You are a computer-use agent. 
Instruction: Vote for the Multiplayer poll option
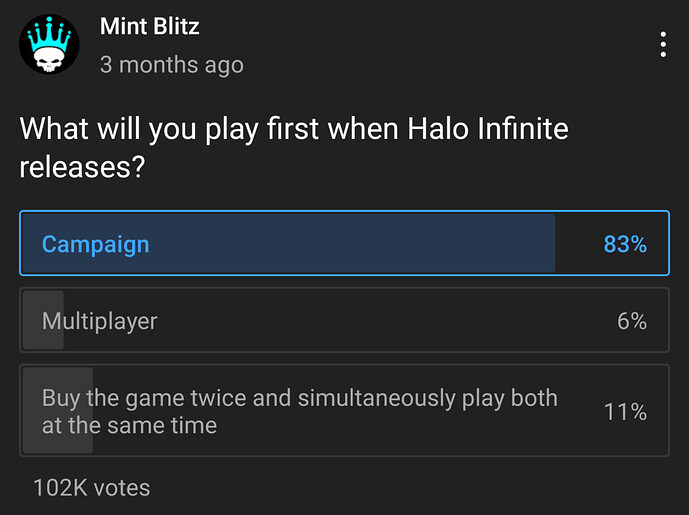point(344,320)
